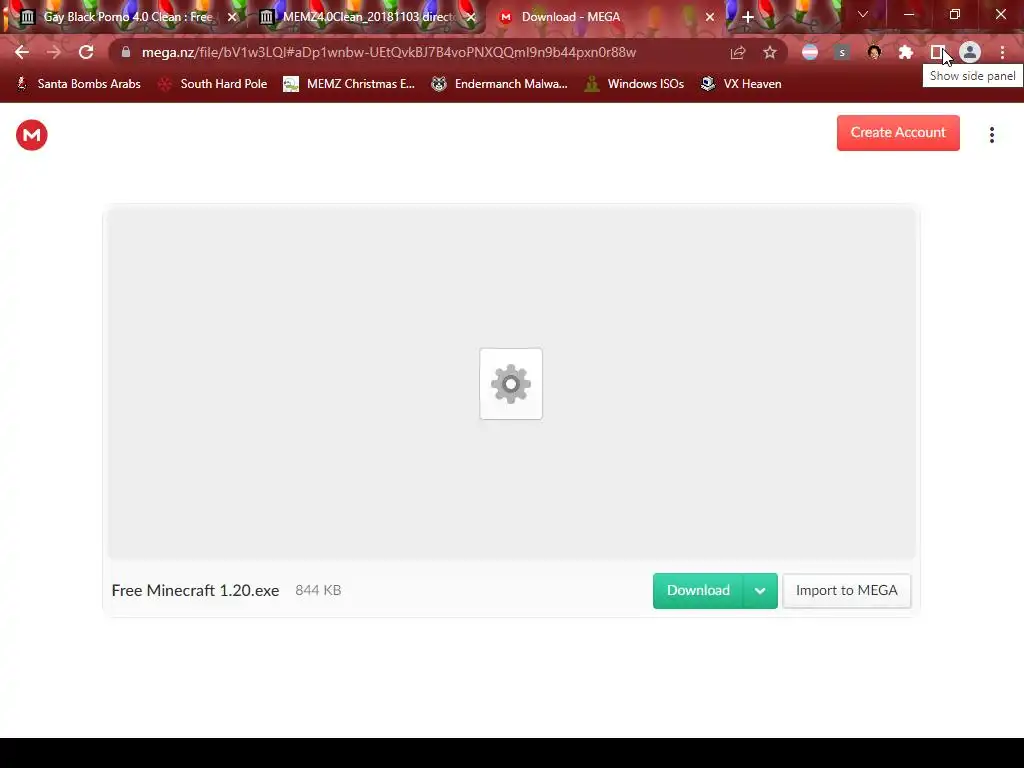Expand tab search chevron
Viewport: 1024px width, 768px height.
863,14
